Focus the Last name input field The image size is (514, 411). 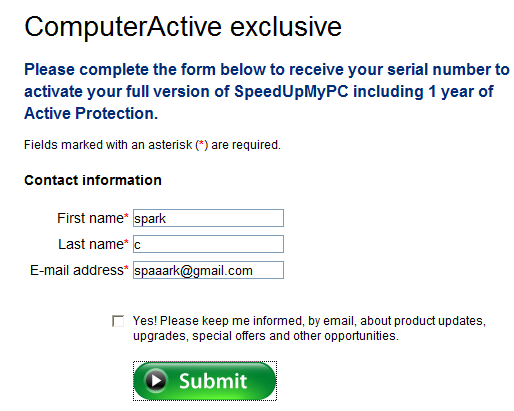[208, 244]
